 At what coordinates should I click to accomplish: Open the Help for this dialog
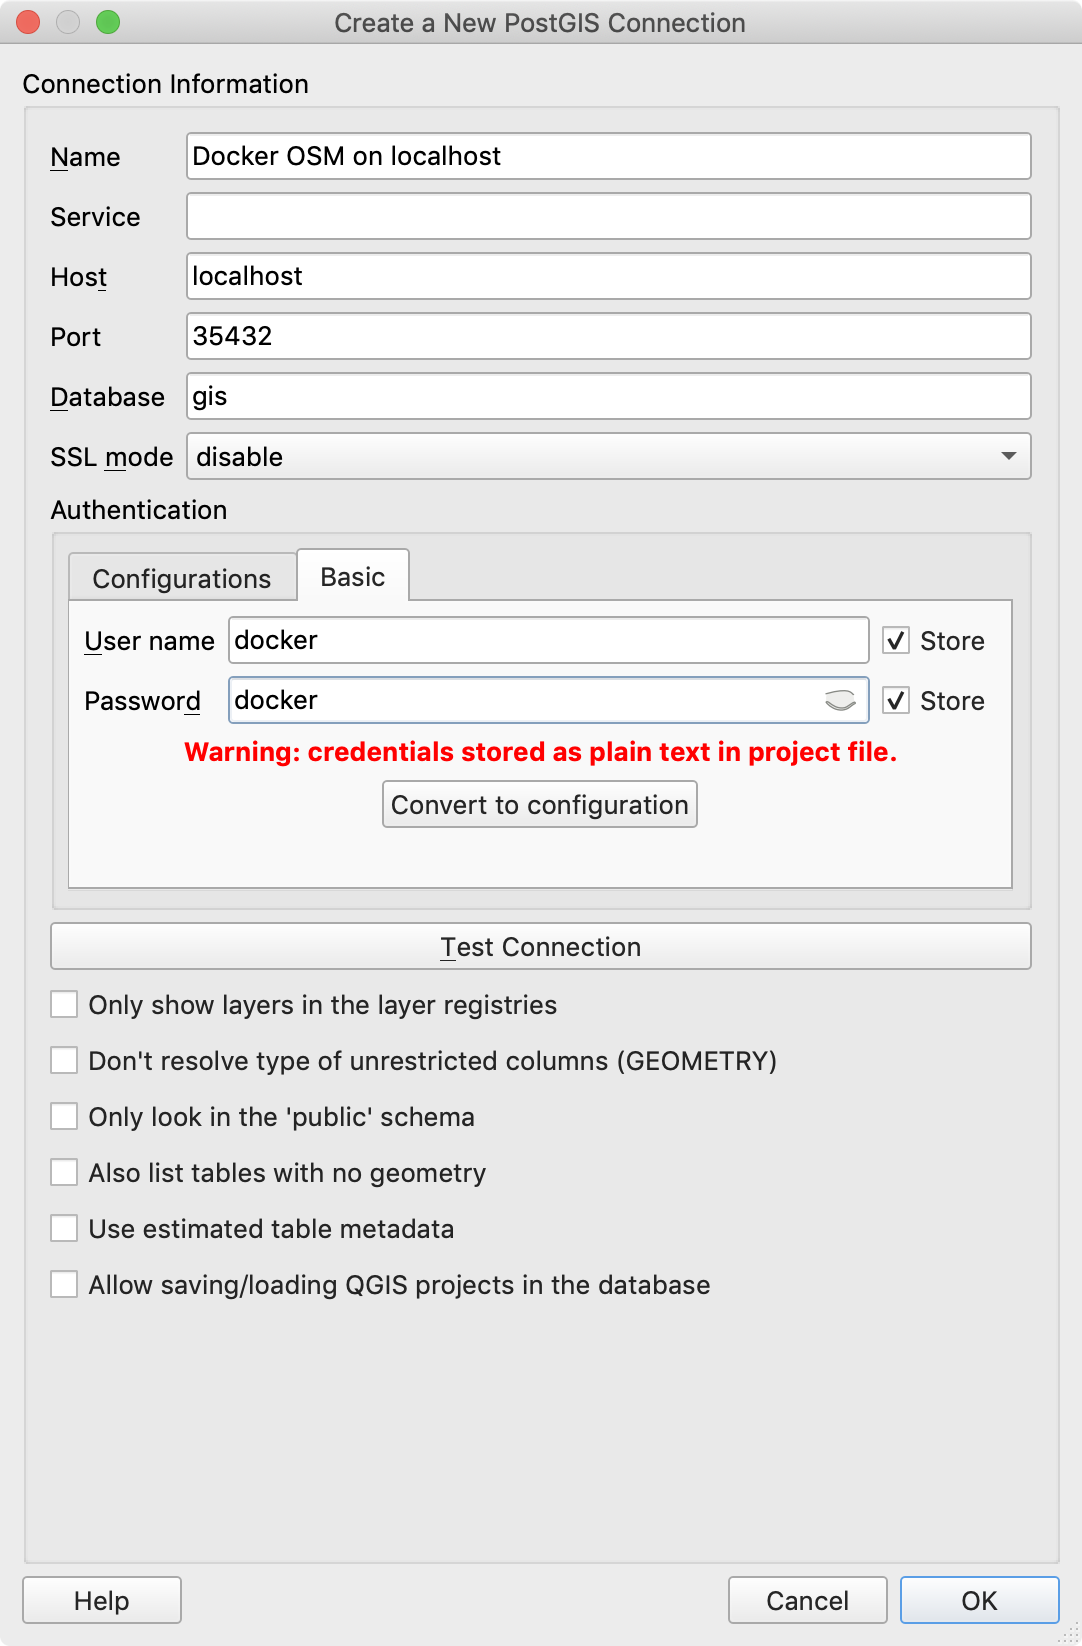[x=102, y=1601]
